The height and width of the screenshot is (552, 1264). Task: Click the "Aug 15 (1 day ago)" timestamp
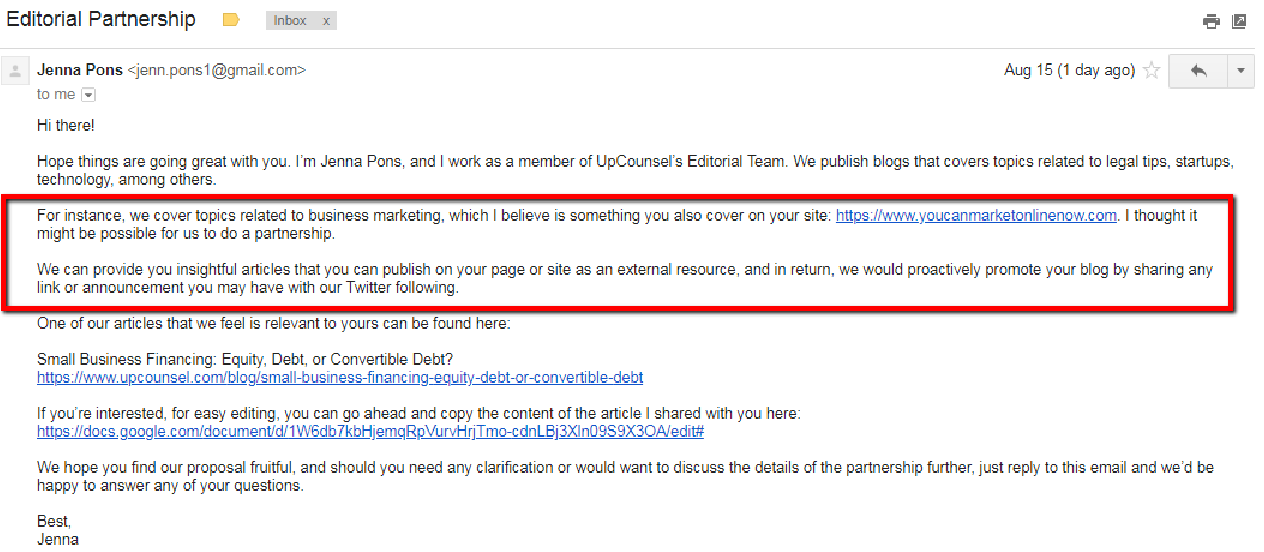pyautogui.click(x=1069, y=70)
